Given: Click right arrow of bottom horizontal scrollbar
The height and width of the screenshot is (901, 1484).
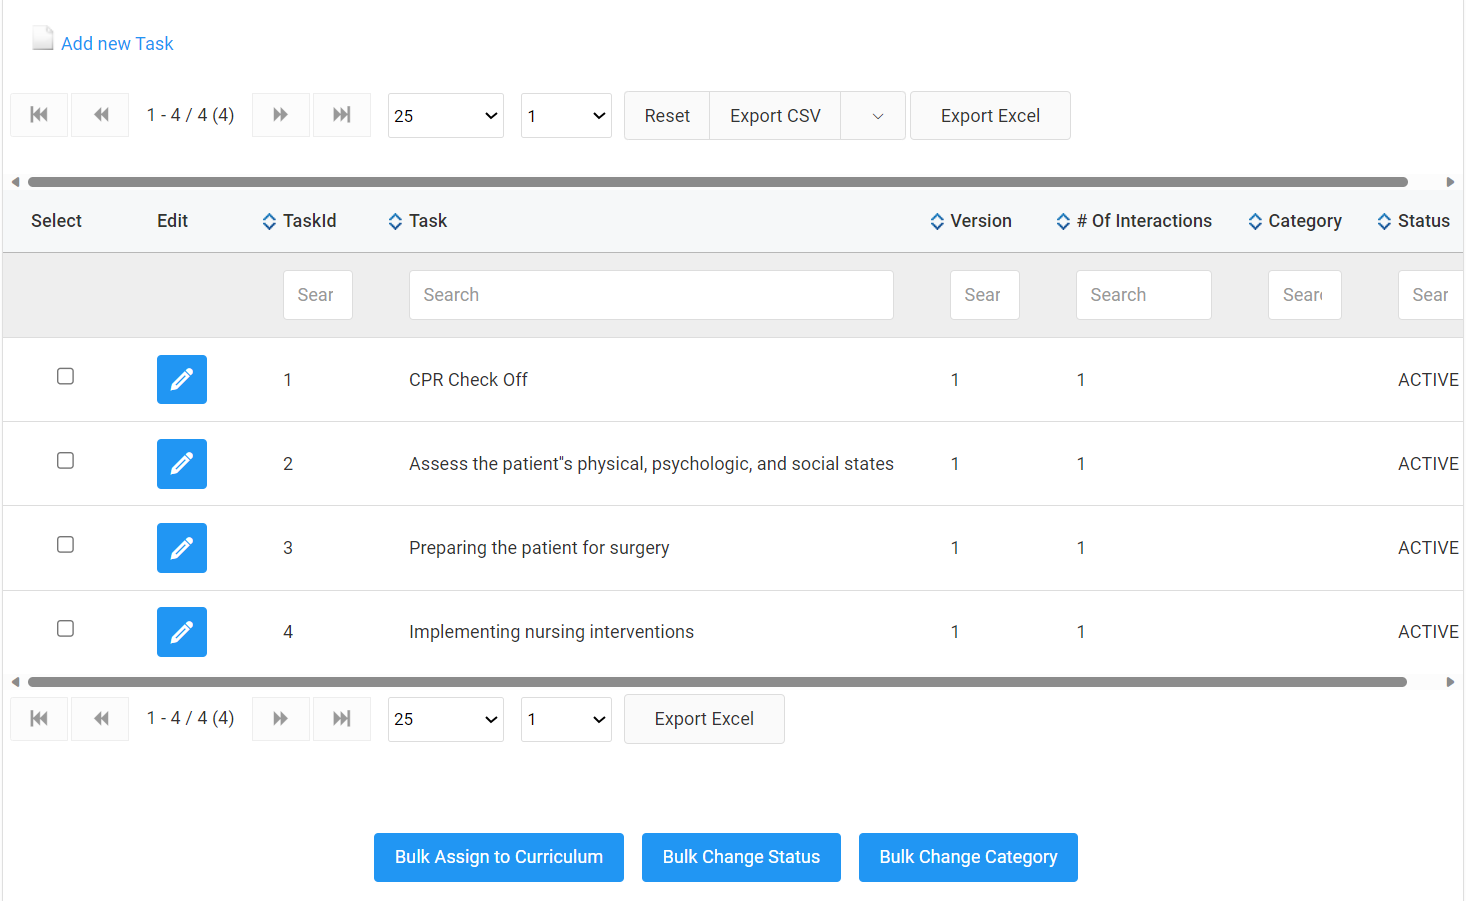Looking at the screenshot, I should point(1450,682).
